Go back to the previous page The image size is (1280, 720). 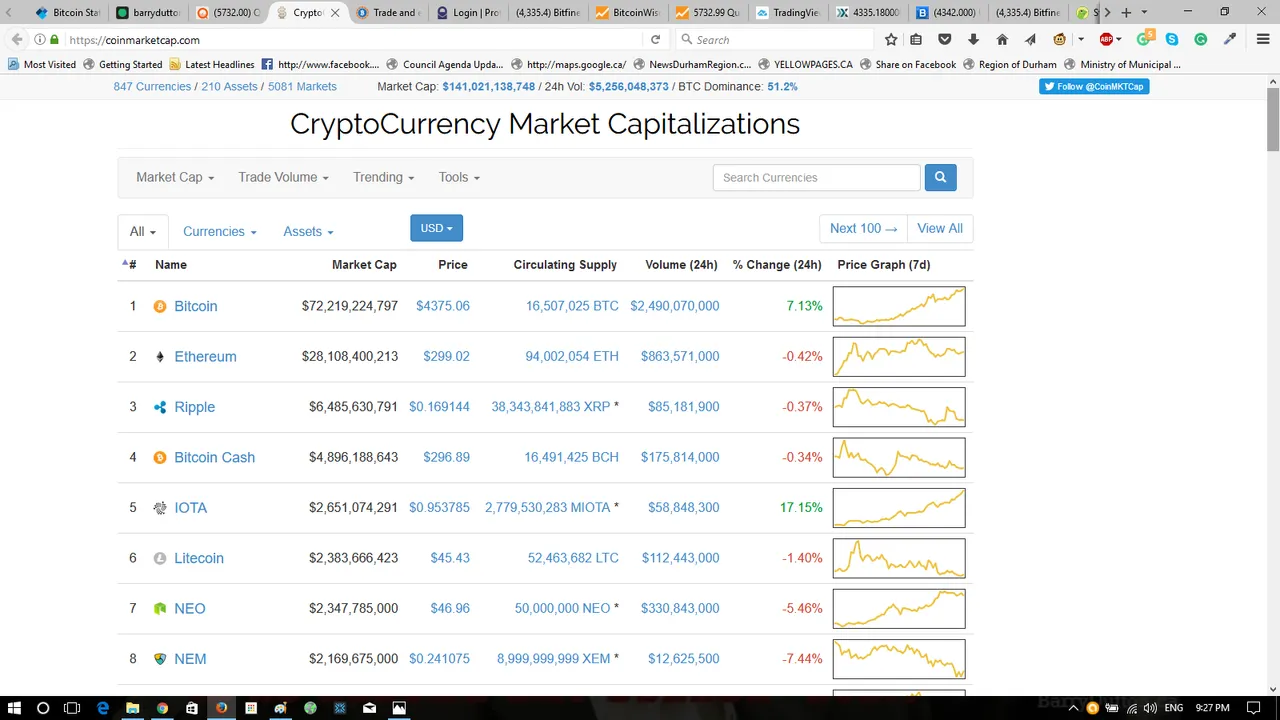coord(17,40)
